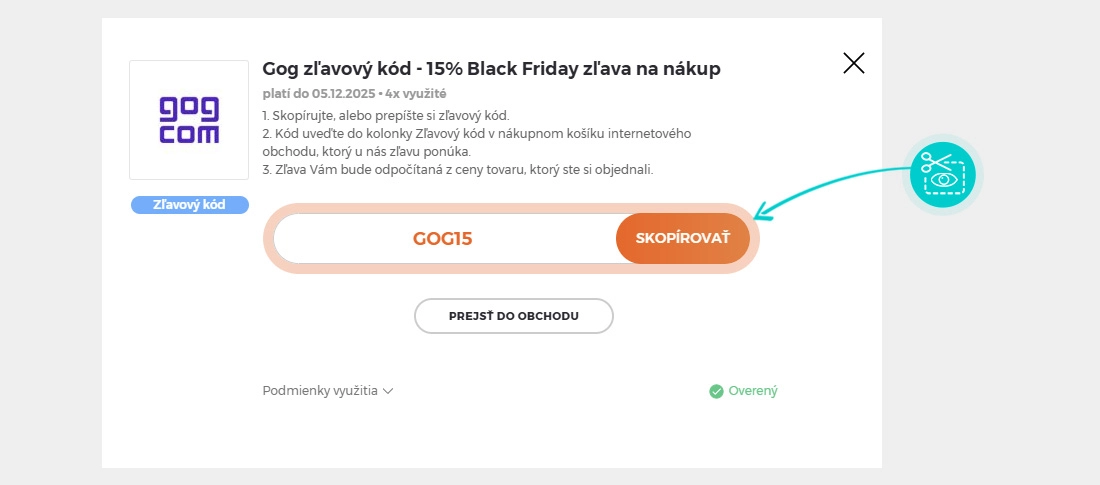Copy the code with the SKOPÍROVAŤ button
The width and height of the screenshot is (1100, 485).
tap(682, 238)
